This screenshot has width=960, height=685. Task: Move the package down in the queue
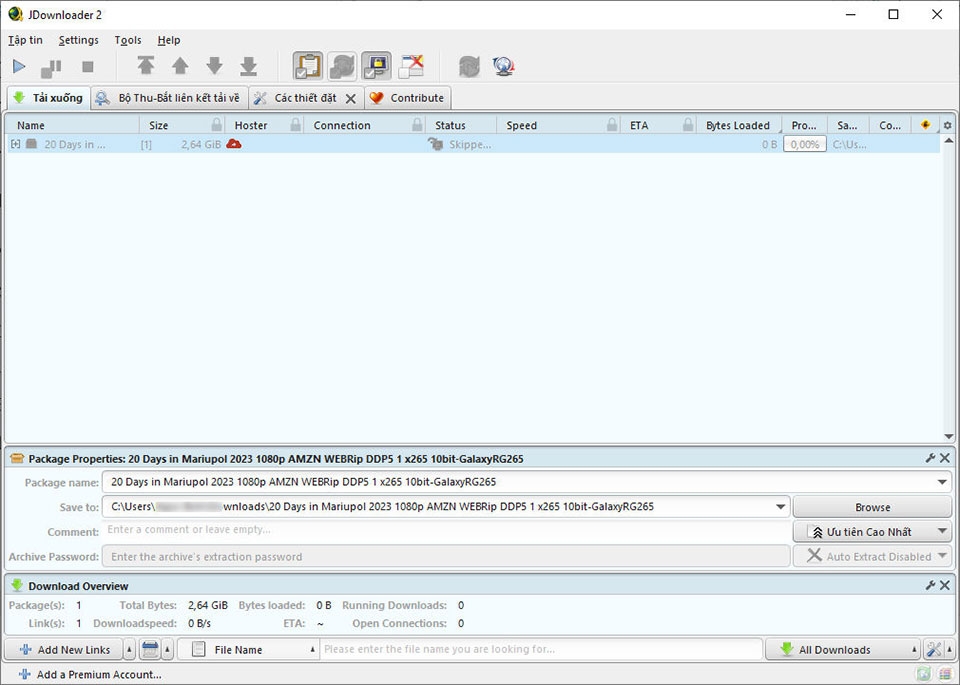tap(214, 66)
